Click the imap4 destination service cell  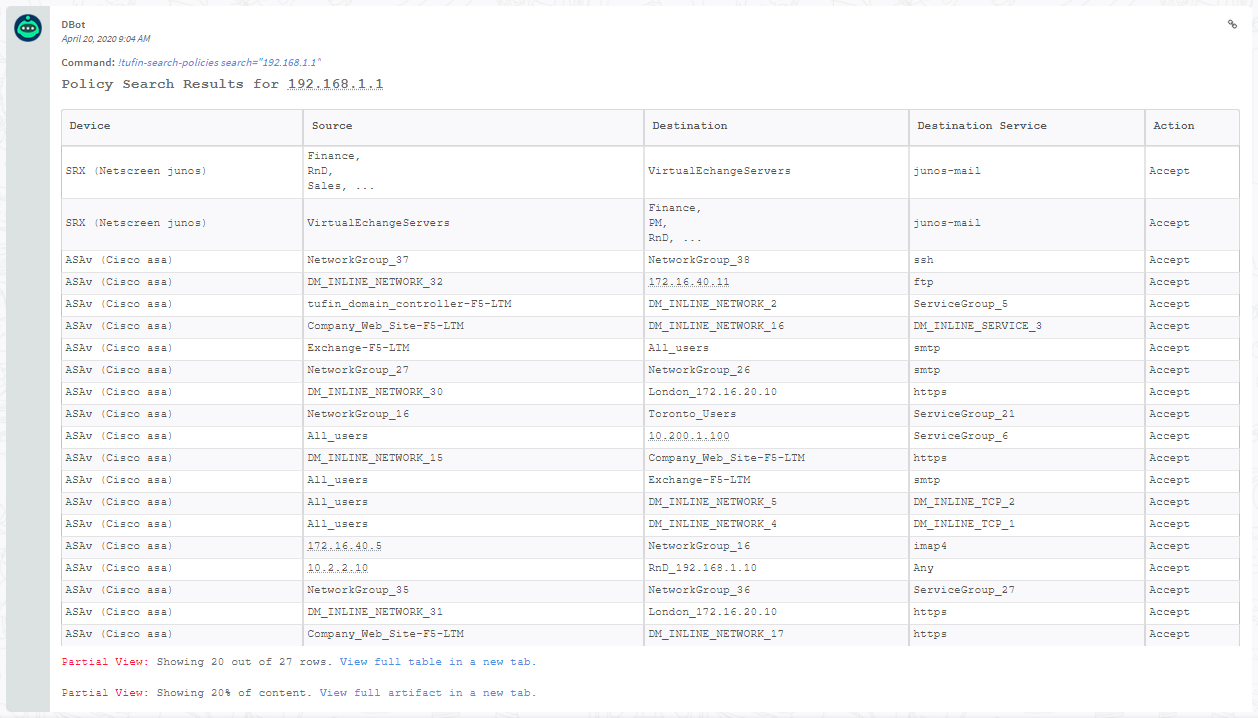931,546
